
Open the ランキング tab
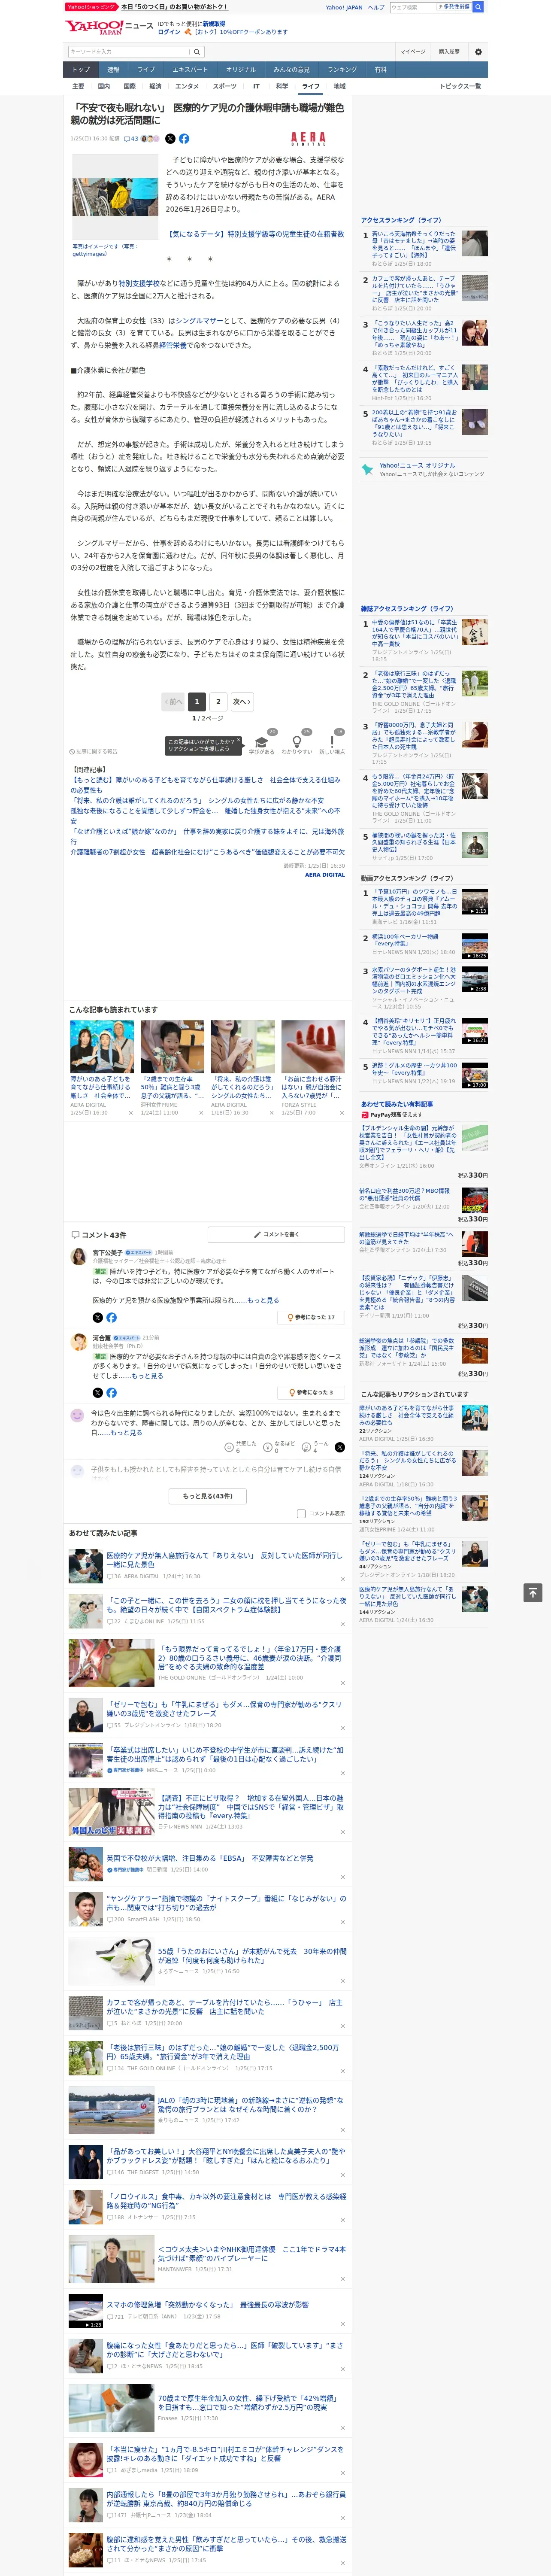point(342,70)
